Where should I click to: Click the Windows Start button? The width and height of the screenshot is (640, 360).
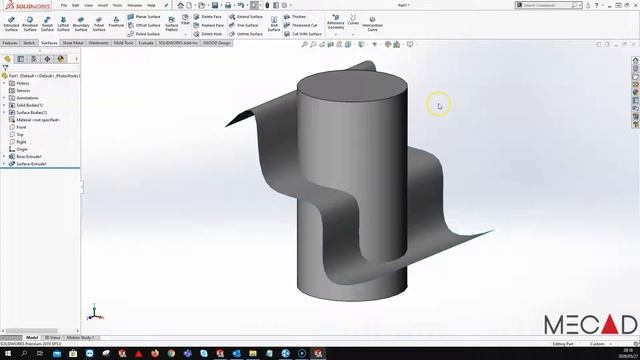[x=8, y=353]
